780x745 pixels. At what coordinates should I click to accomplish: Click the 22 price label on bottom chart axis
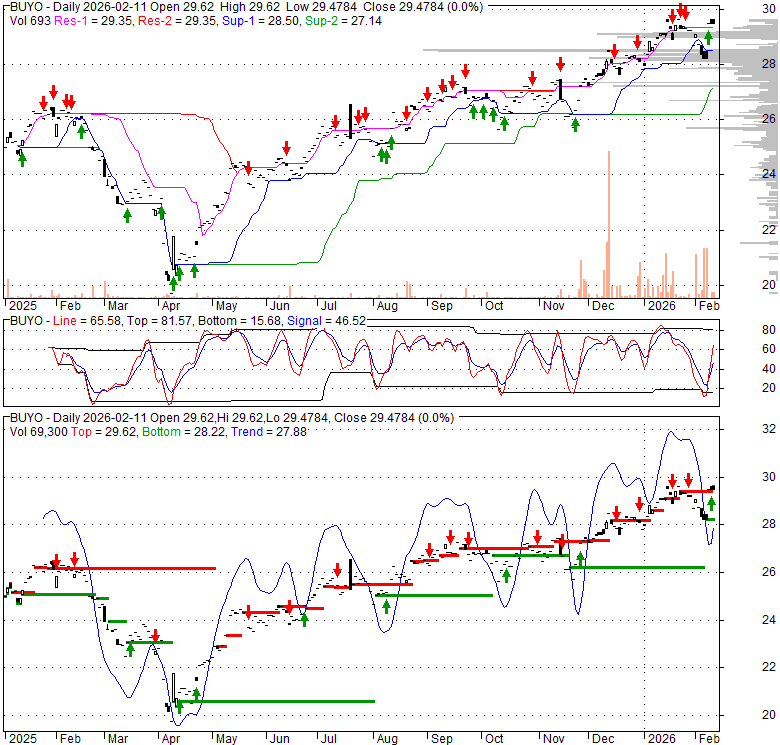click(769, 667)
